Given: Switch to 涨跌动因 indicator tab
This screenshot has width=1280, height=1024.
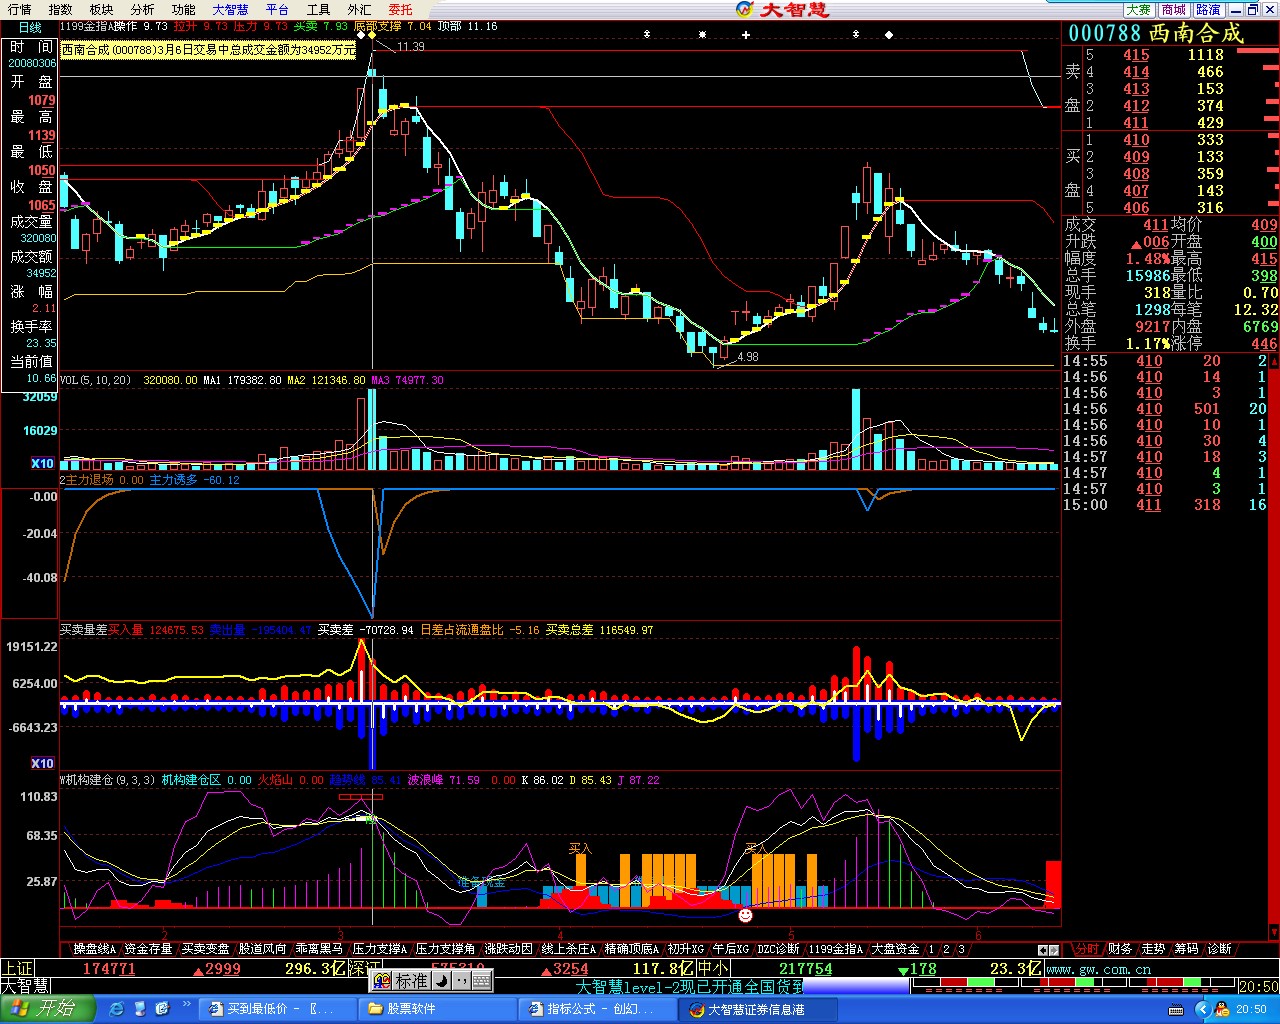Looking at the screenshot, I should point(508,949).
